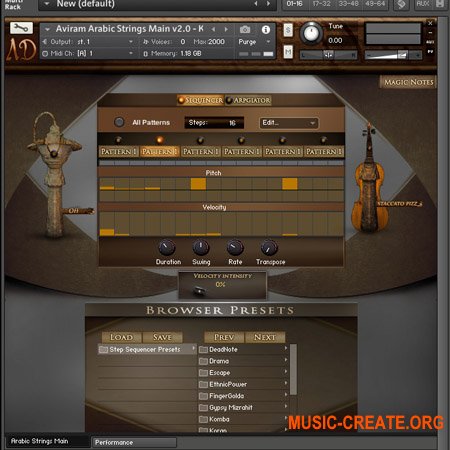Enable the Sequencer mode toggle
The height and width of the screenshot is (450, 450).
[200, 100]
